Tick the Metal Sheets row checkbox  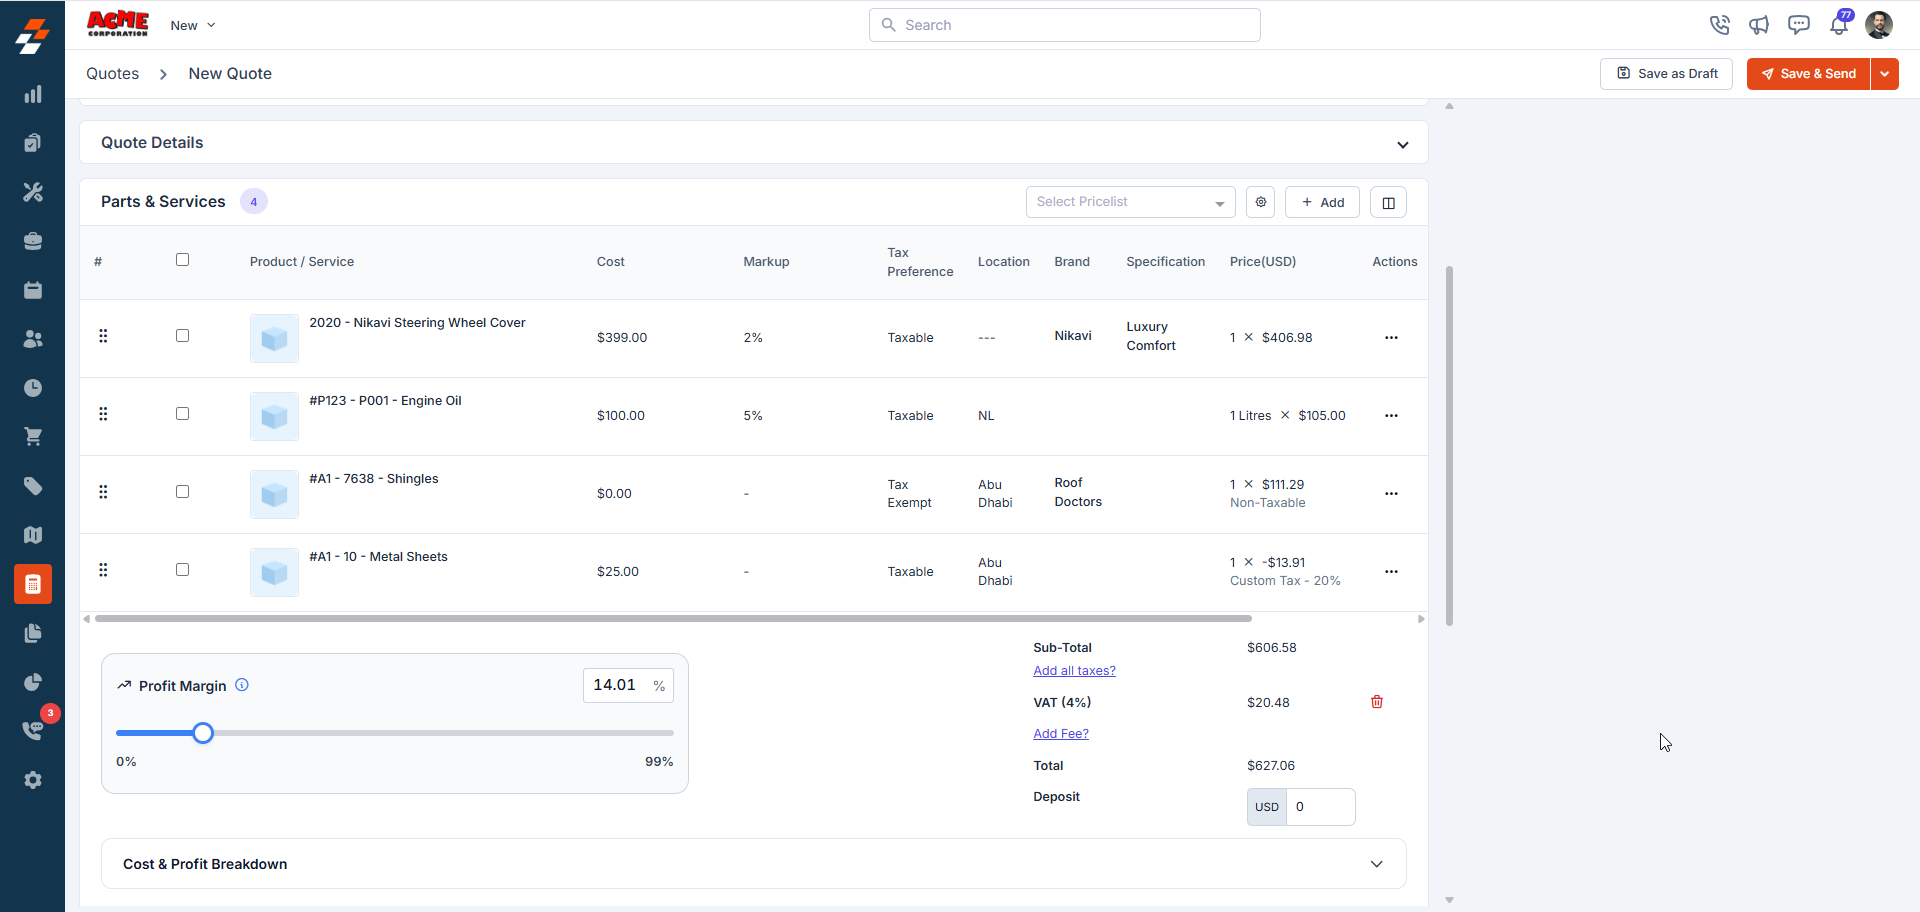(182, 570)
